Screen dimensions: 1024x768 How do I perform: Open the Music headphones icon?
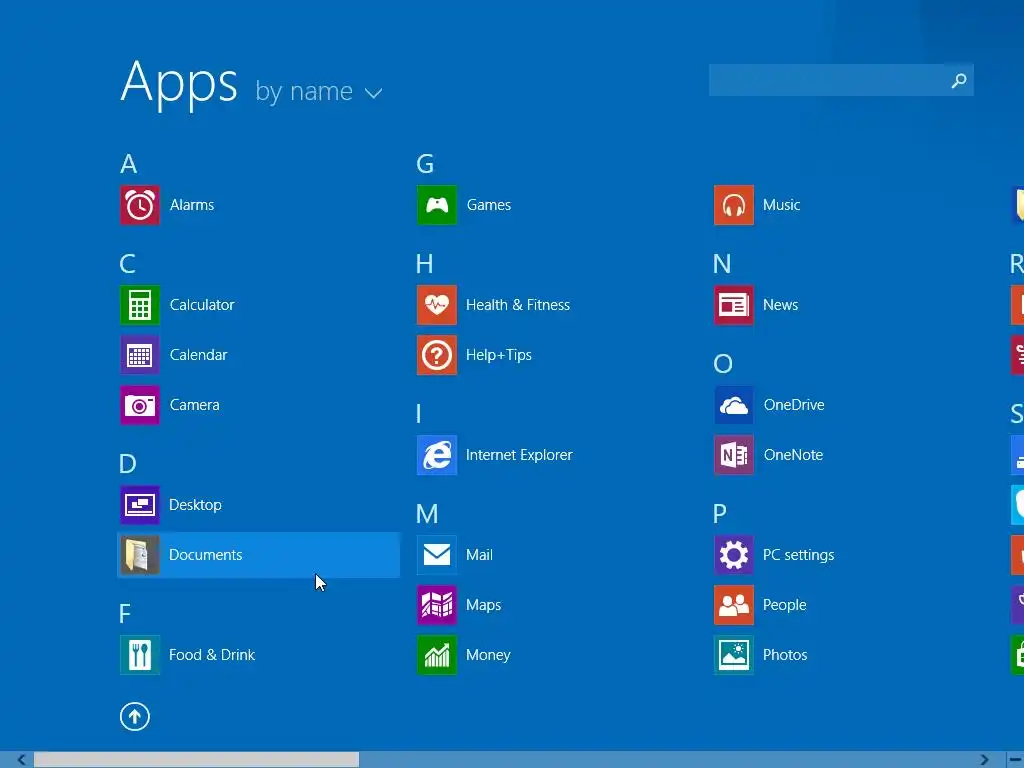tap(734, 205)
